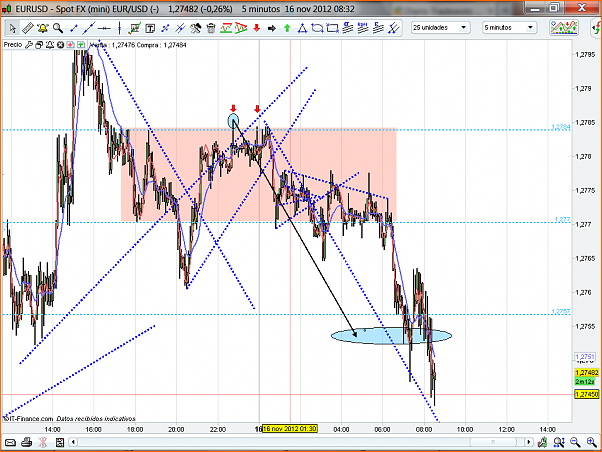602x452 pixels.
Task: Select the horizontal line tool
Action: [104, 28]
